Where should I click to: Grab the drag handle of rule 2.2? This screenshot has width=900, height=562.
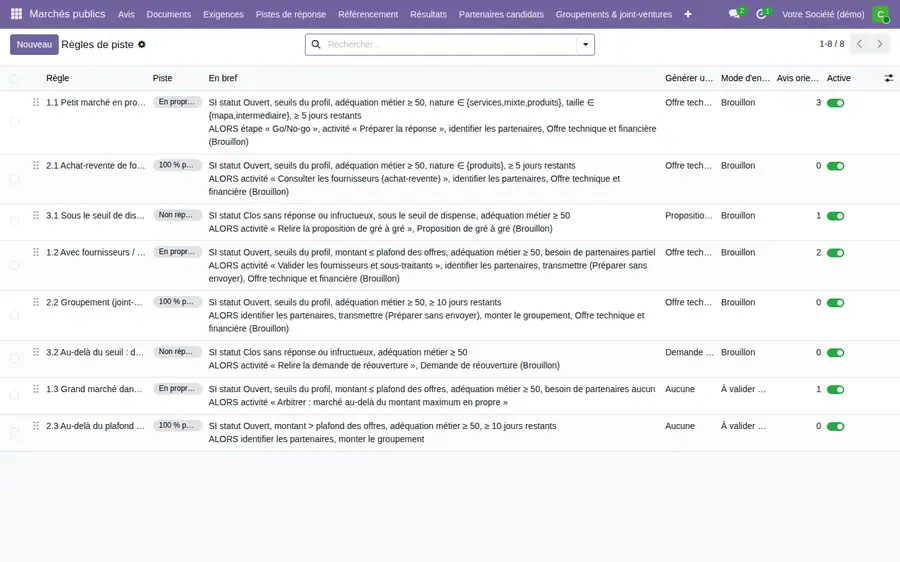[x=36, y=302]
